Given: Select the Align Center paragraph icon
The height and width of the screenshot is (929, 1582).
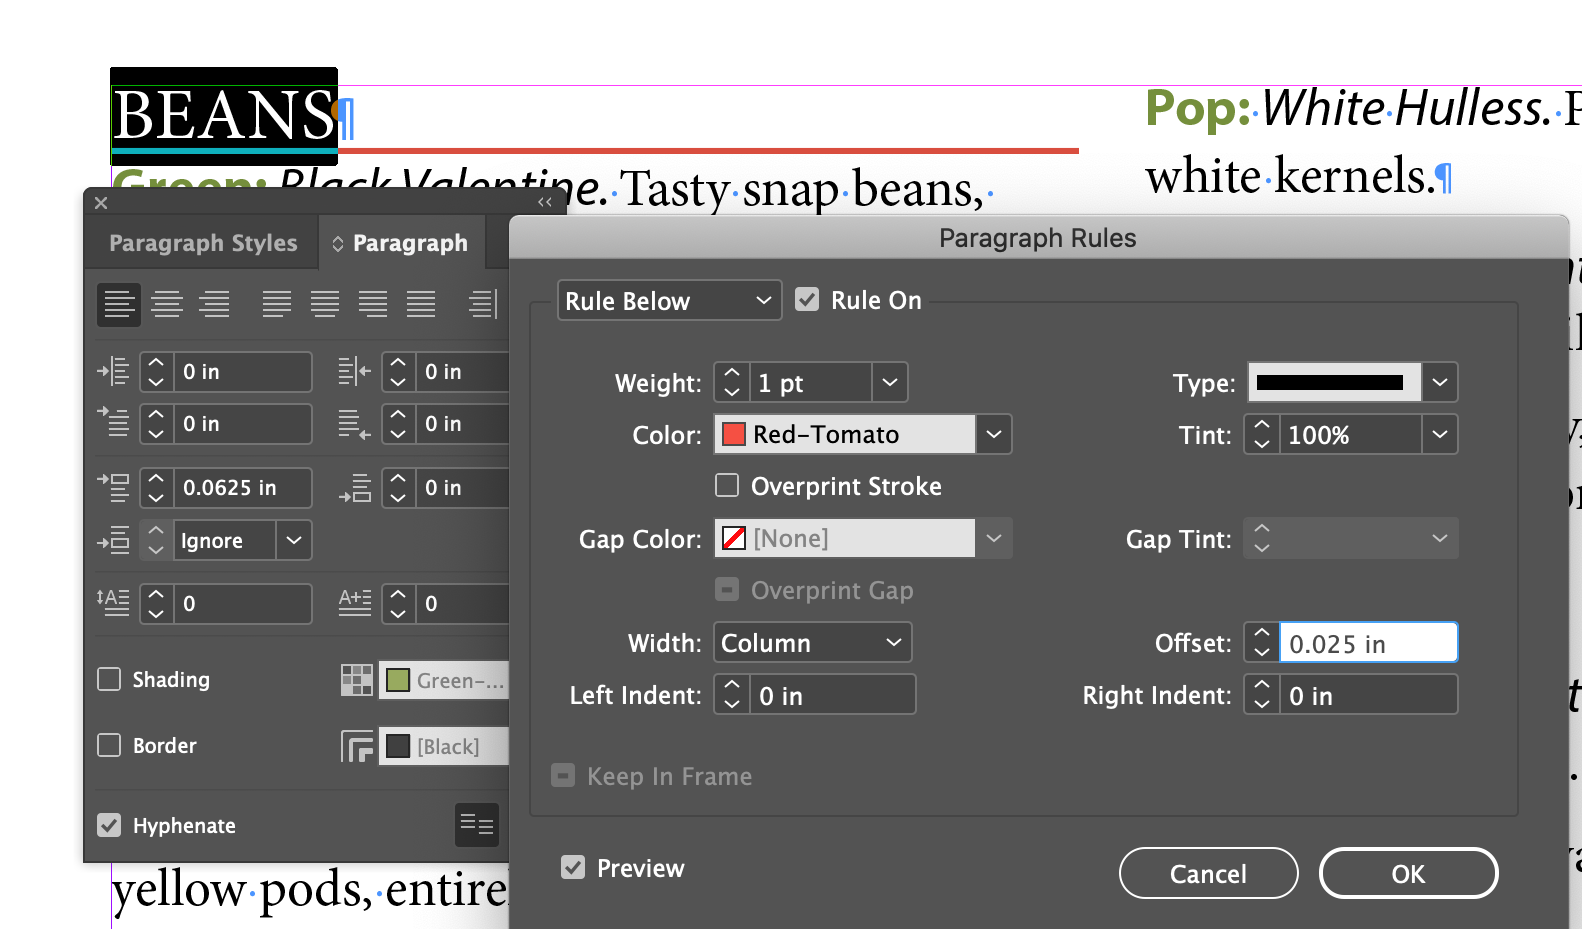Looking at the screenshot, I should 167,304.
